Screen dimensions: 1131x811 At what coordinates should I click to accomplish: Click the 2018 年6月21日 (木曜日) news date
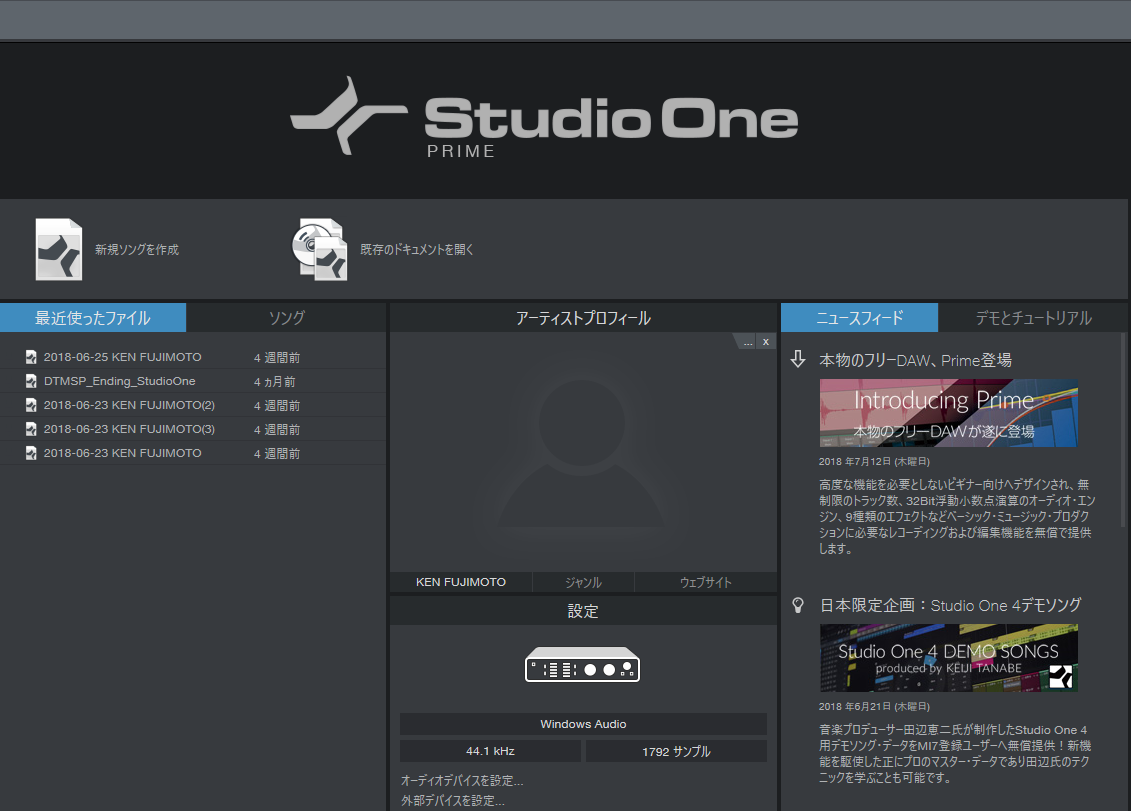(x=874, y=706)
